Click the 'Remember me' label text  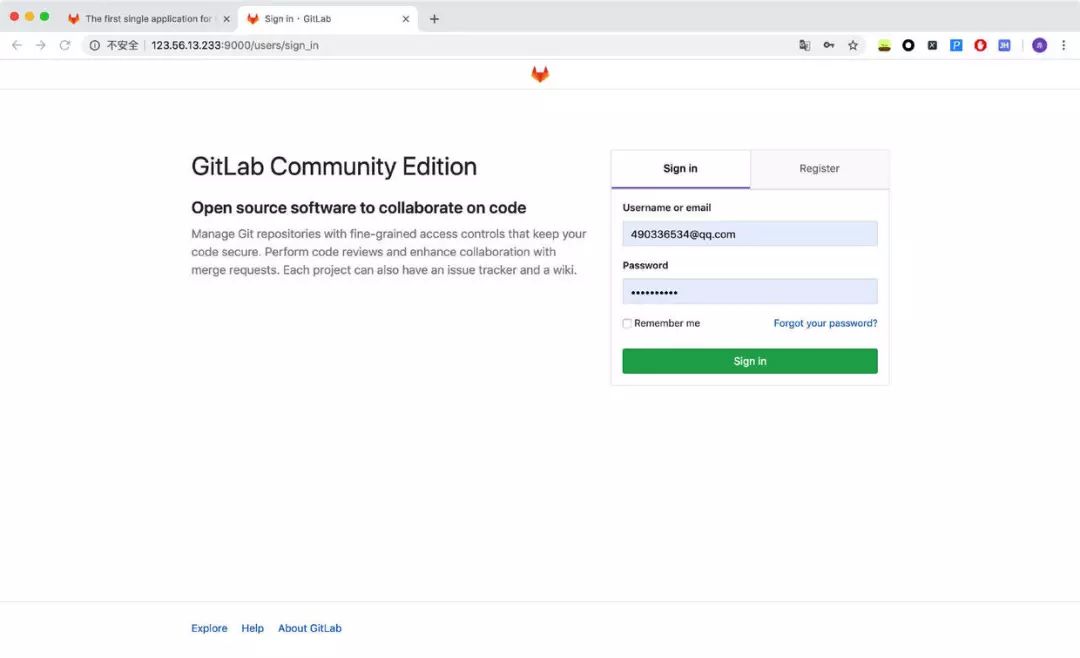point(667,323)
